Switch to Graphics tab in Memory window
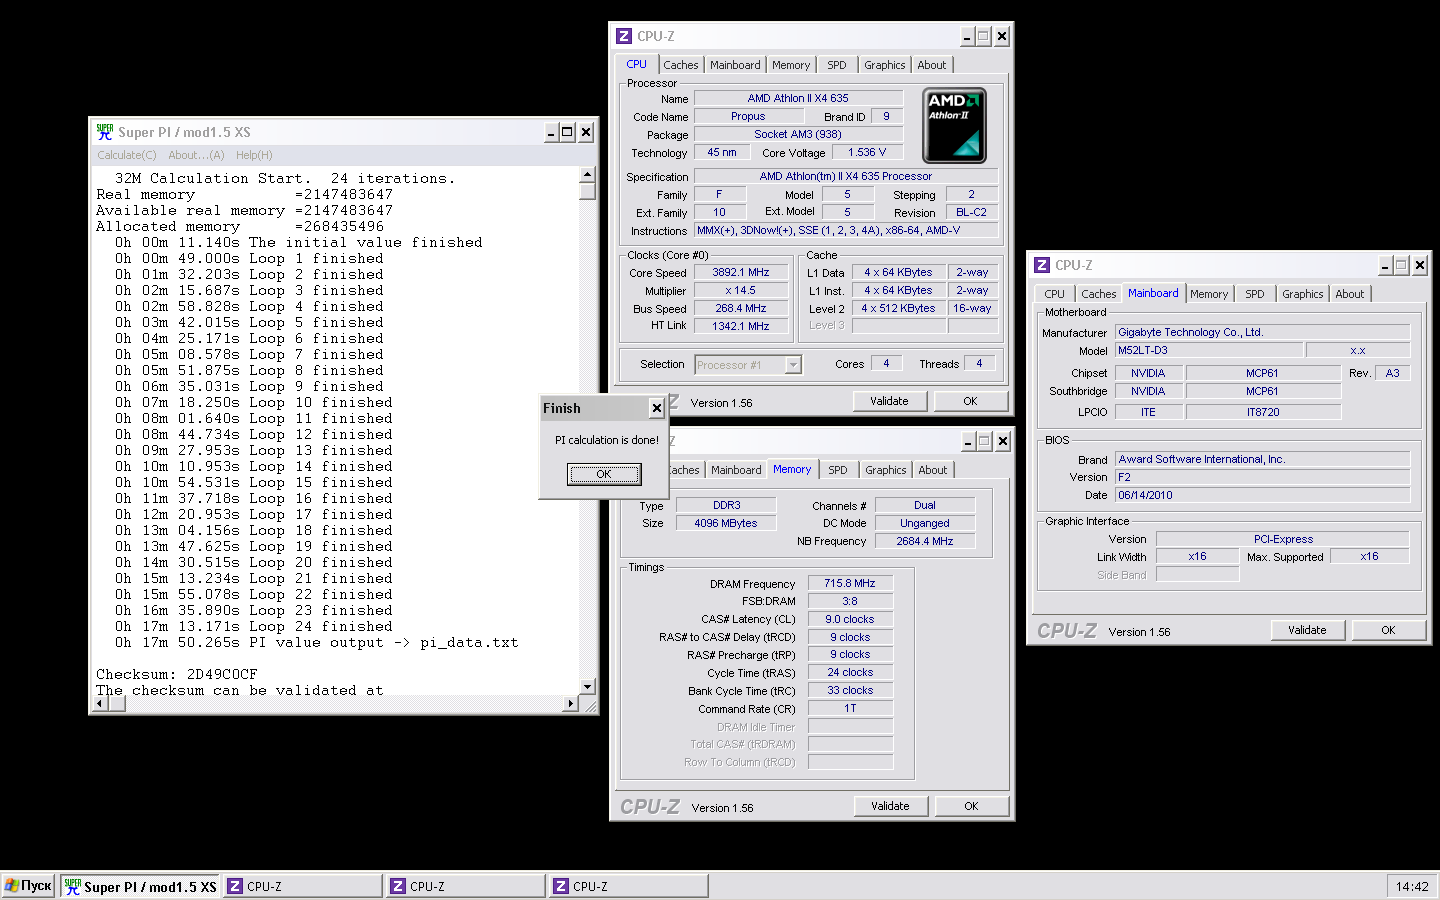Image resolution: width=1440 pixels, height=900 pixels. 886,470
